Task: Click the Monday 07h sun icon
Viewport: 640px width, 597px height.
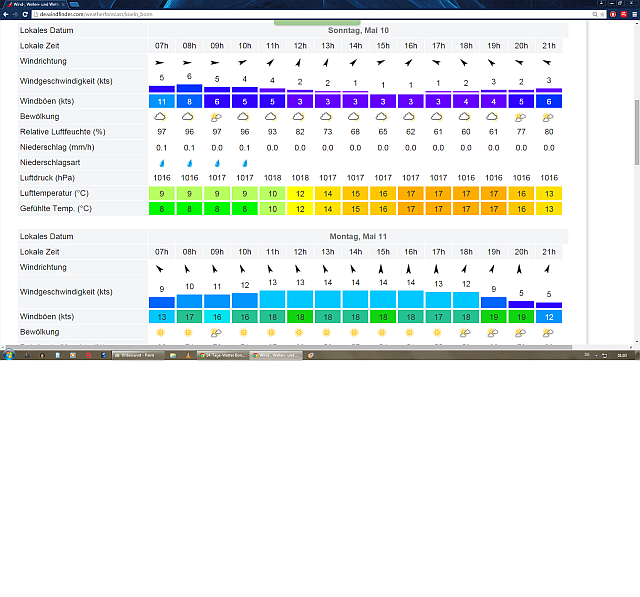Action: click(x=162, y=331)
